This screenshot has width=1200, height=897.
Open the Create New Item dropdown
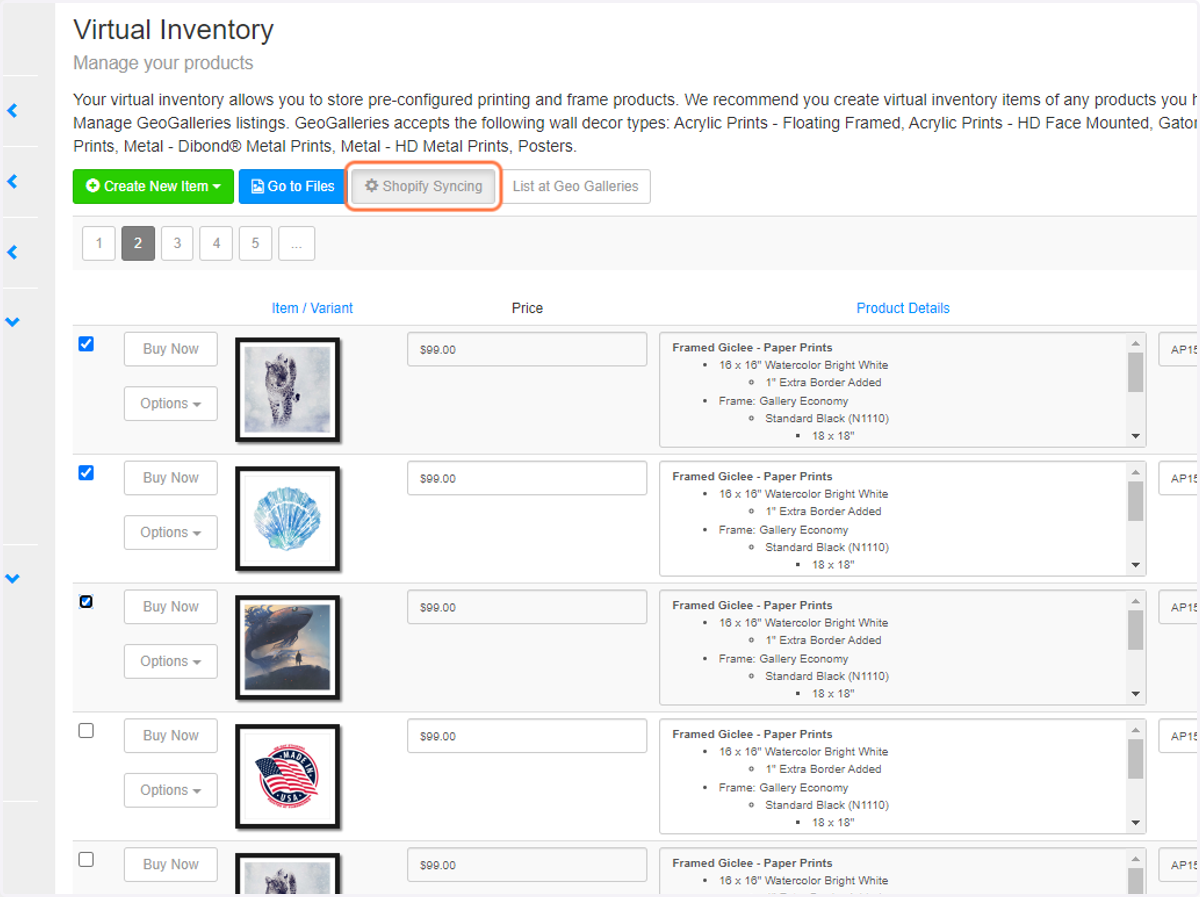153,186
